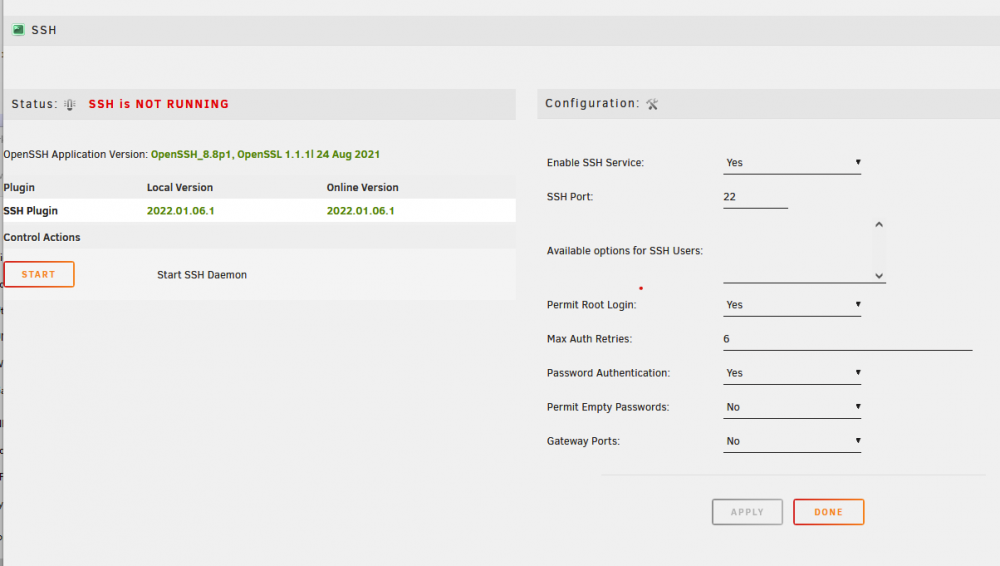The height and width of the screenshot is (566, 1000).
Task: Click the local version 2022.01.06.1 value
Action: (x=180, y=211)
